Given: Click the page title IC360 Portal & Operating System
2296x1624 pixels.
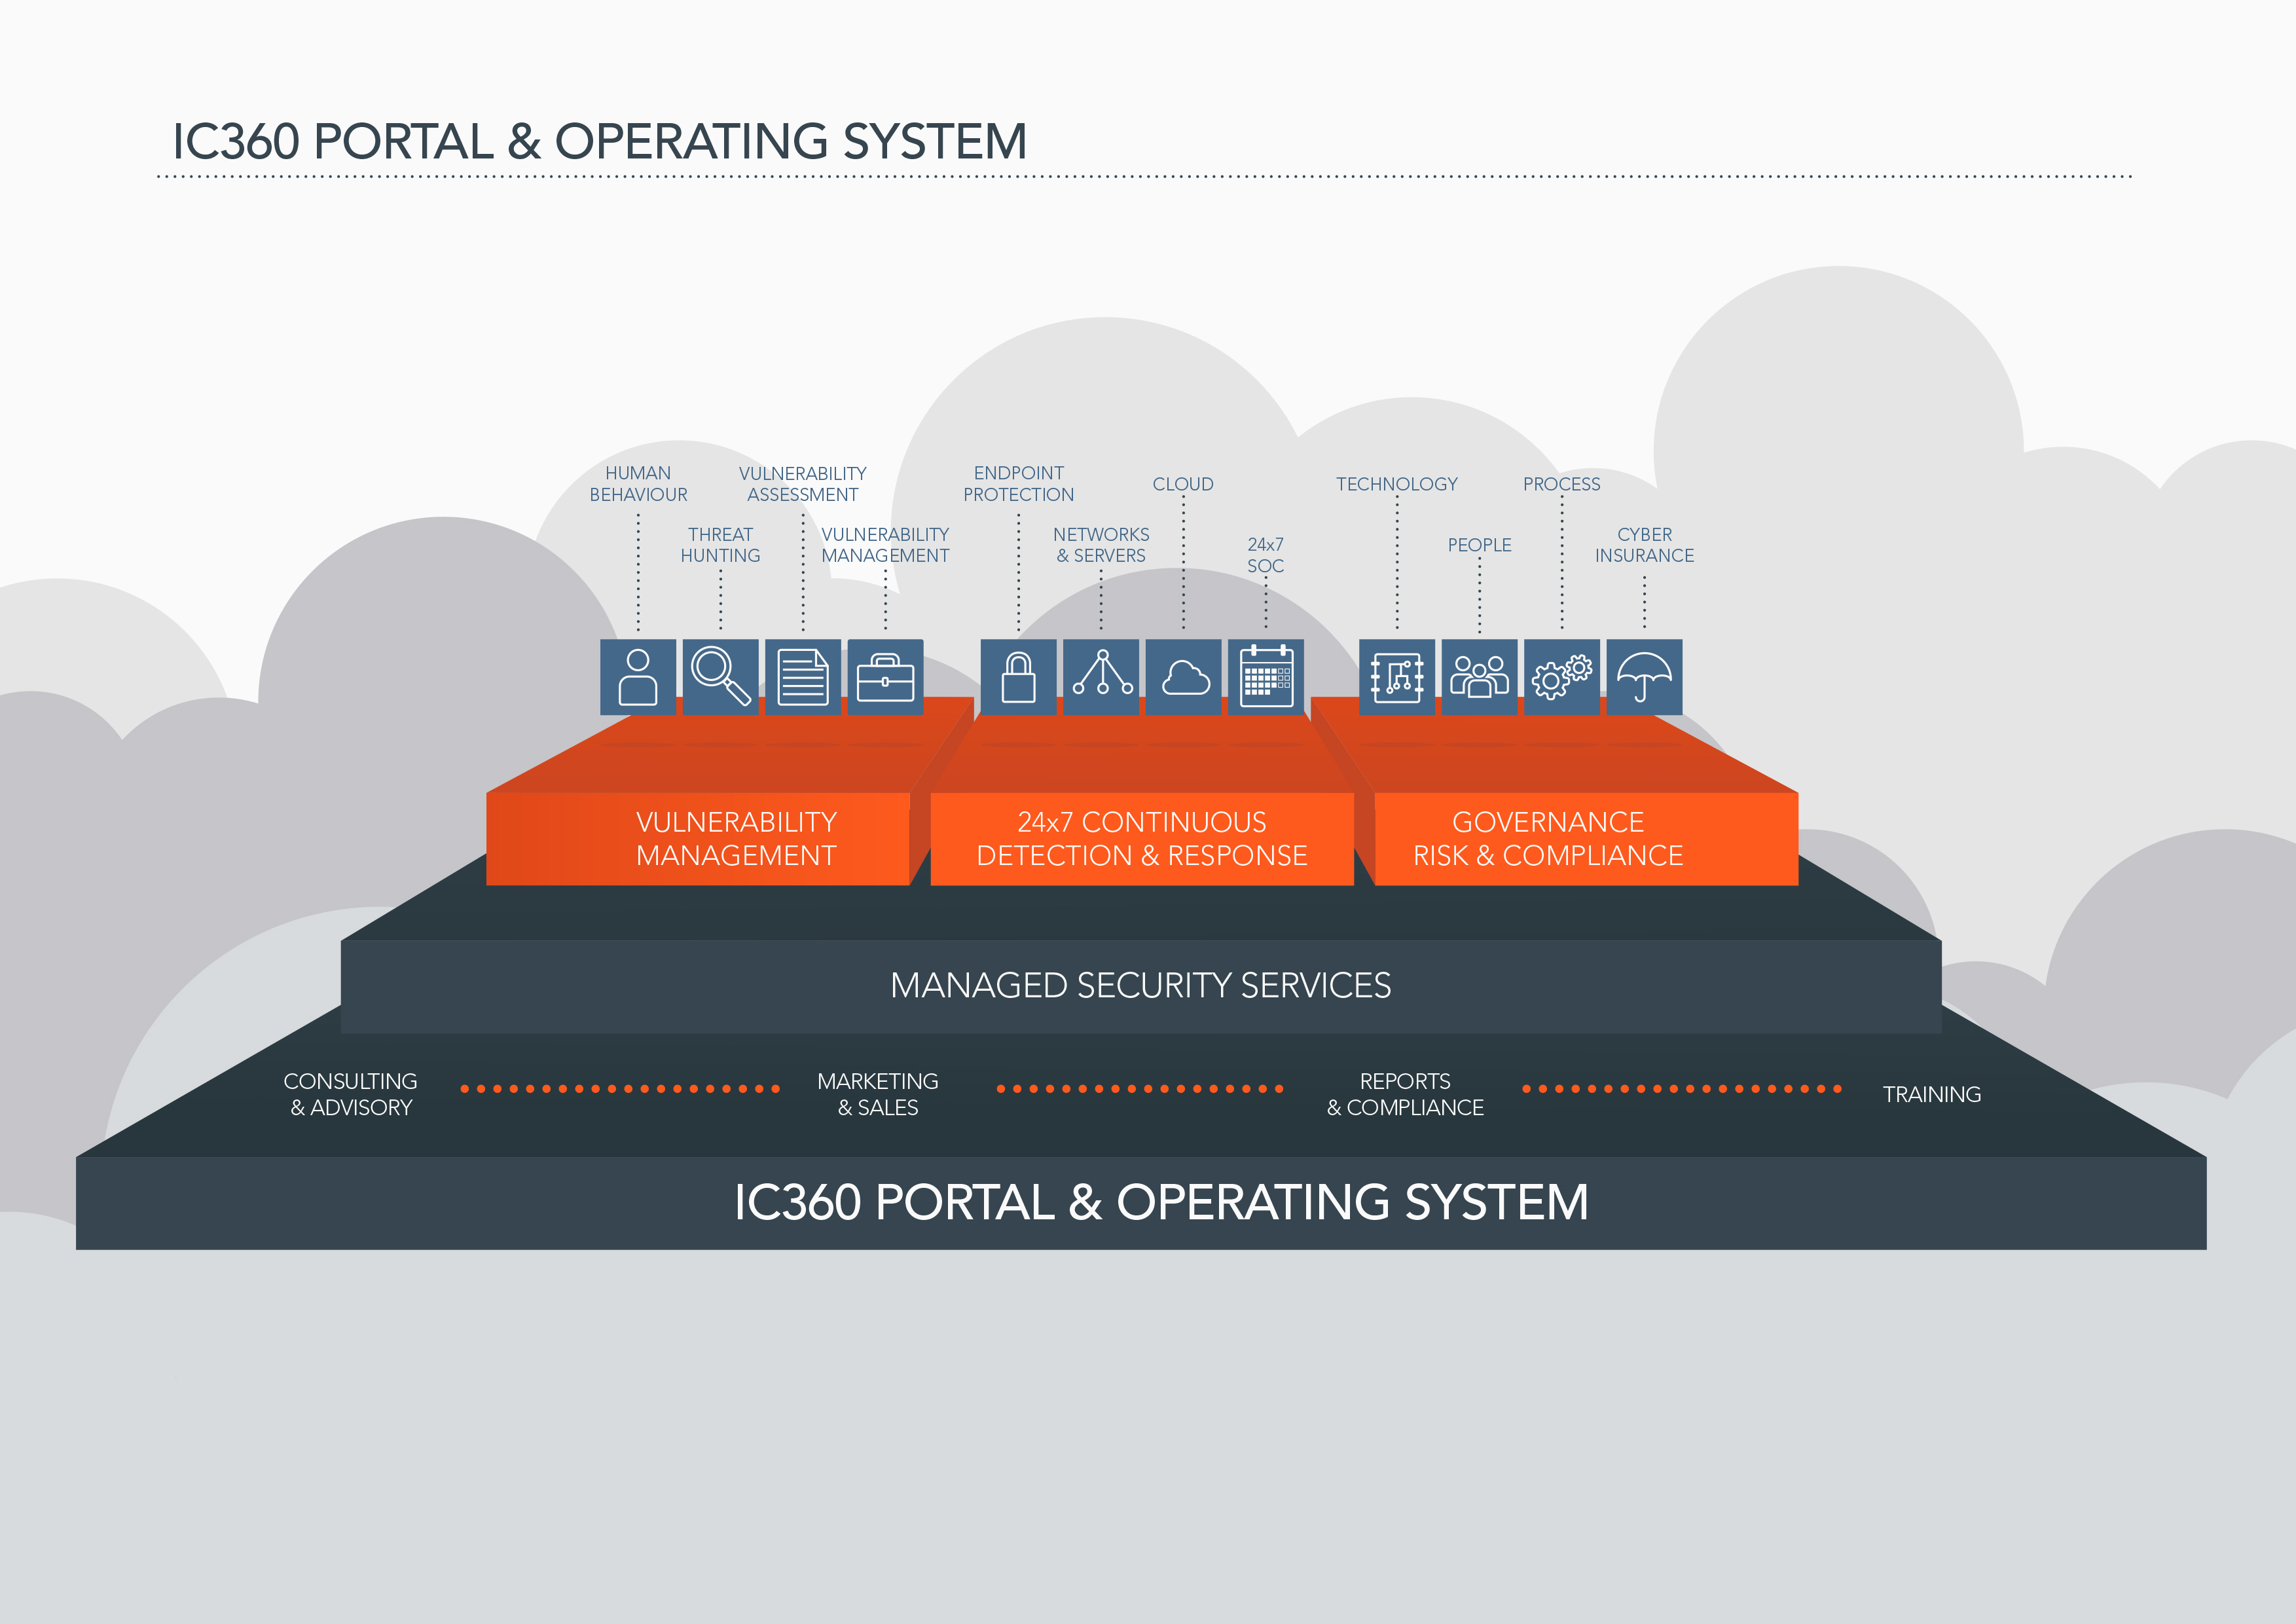Looking at the screenshot, I should 600,141.
